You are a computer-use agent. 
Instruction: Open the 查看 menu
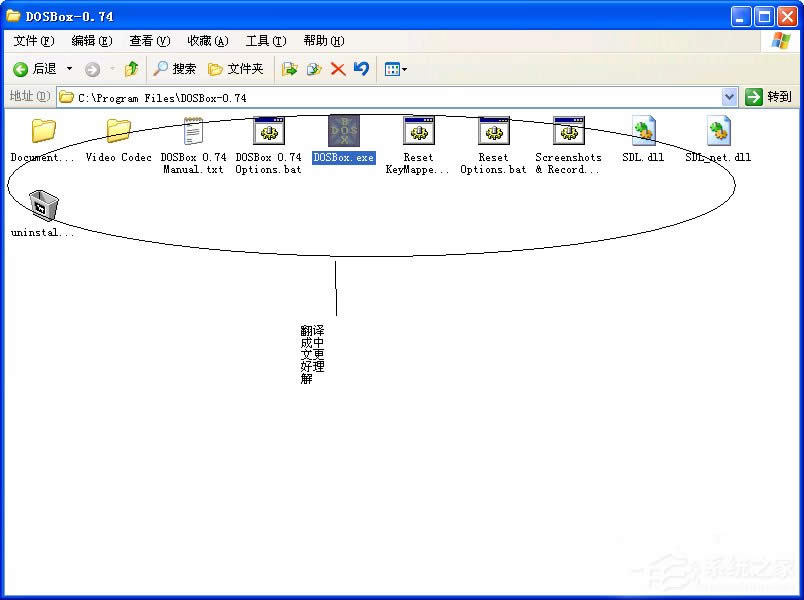click(148, 40)
